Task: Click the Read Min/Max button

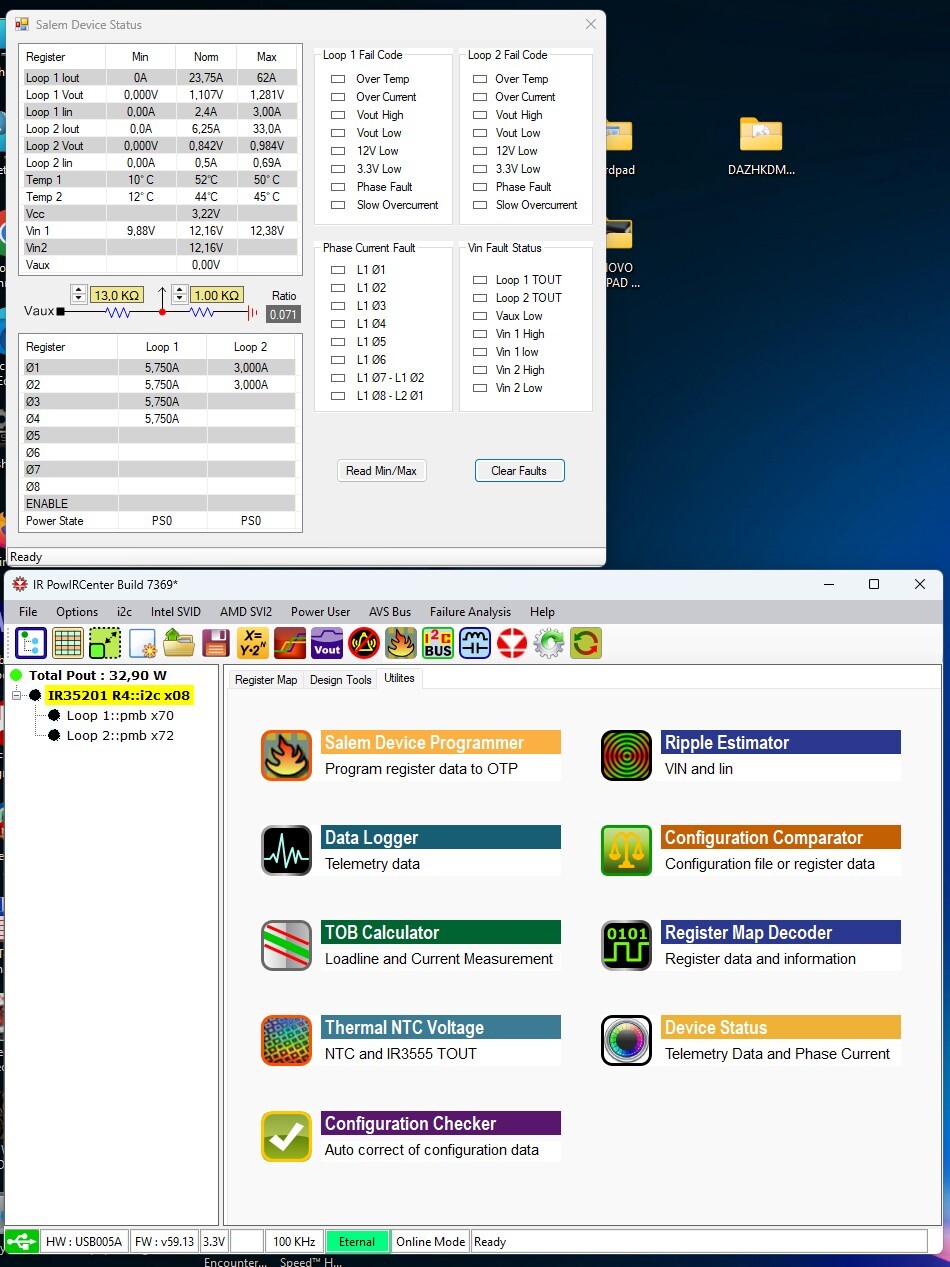Action: click(x=381, y=471)
